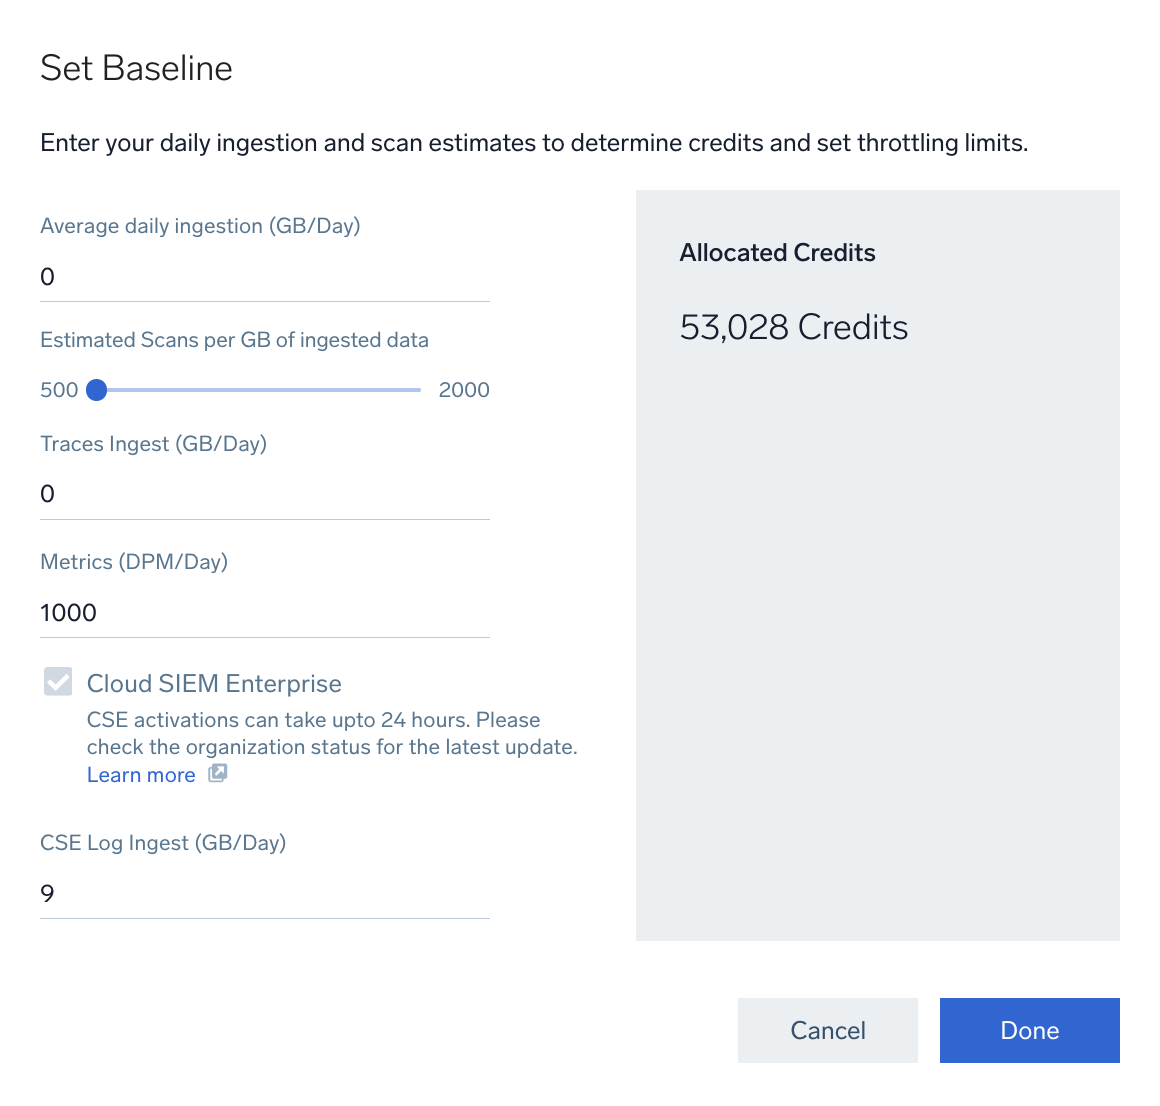Click the Cloud SIEM Enterprise label text
This screenshot has height=1106, width=1160.
tap(214, 684)
